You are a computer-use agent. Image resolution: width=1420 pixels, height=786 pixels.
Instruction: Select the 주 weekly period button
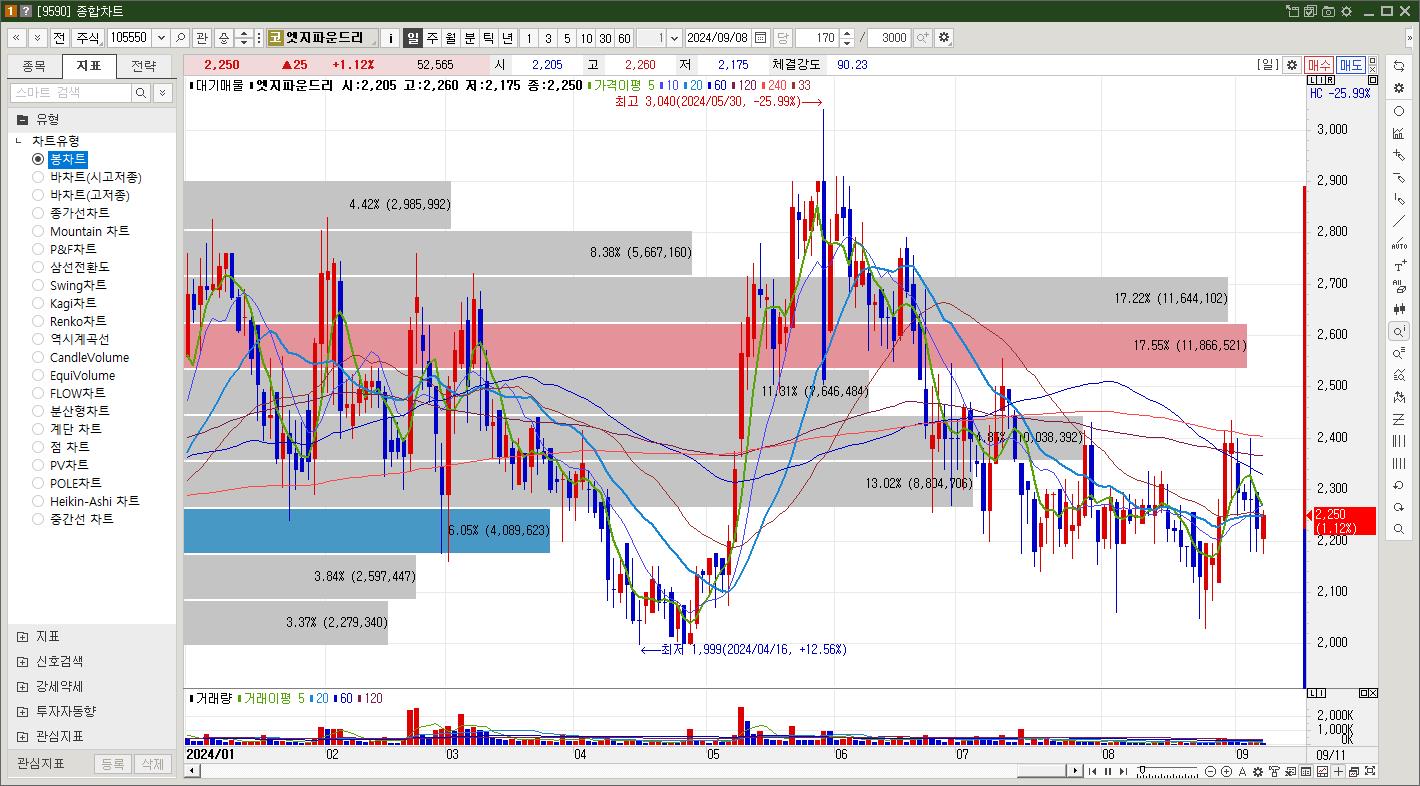click(432, 38)
